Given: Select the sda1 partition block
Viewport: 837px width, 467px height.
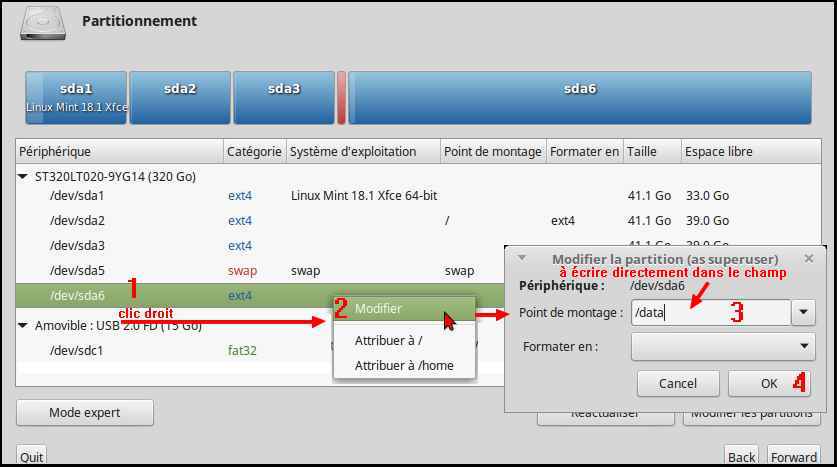Looking at the screenshot, I should 76,97.
